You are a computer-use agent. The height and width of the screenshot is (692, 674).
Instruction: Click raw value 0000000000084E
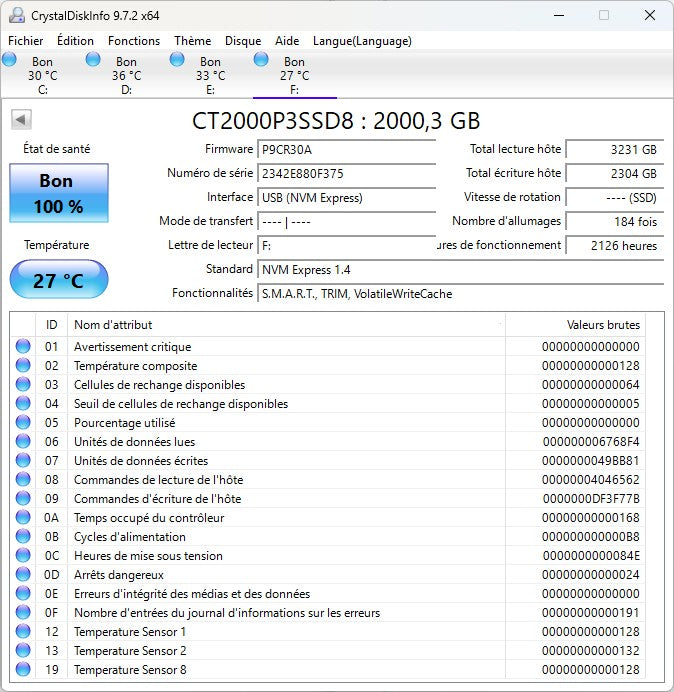point(591,556)
